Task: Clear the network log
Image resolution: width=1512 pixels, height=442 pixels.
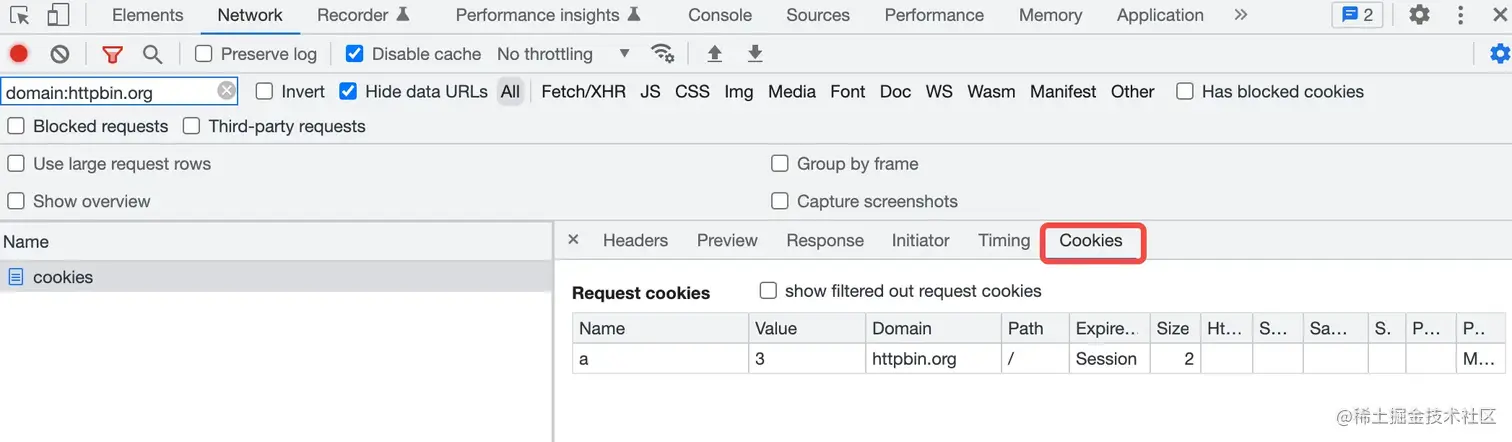Action: pyautogui.click(x=60, y=54)
